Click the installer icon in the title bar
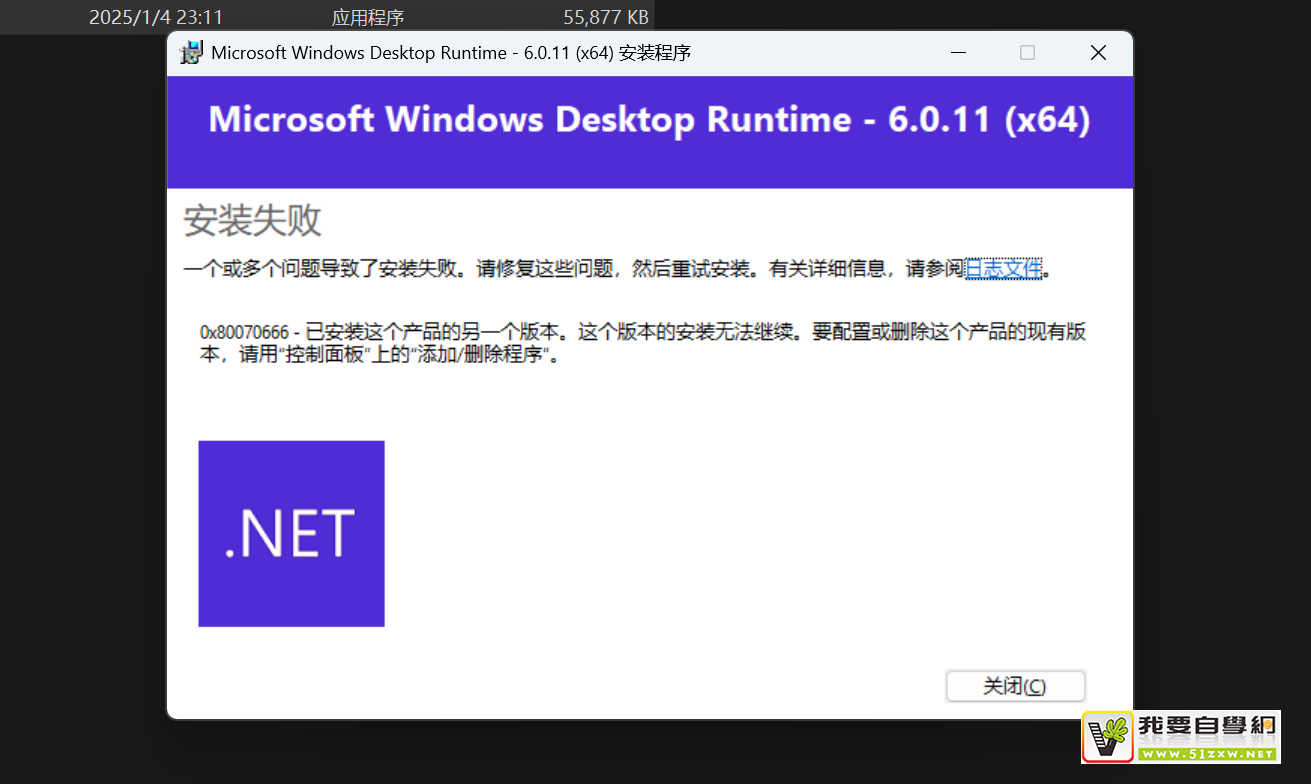This screenshot has width=1311, height=784. 190,53
